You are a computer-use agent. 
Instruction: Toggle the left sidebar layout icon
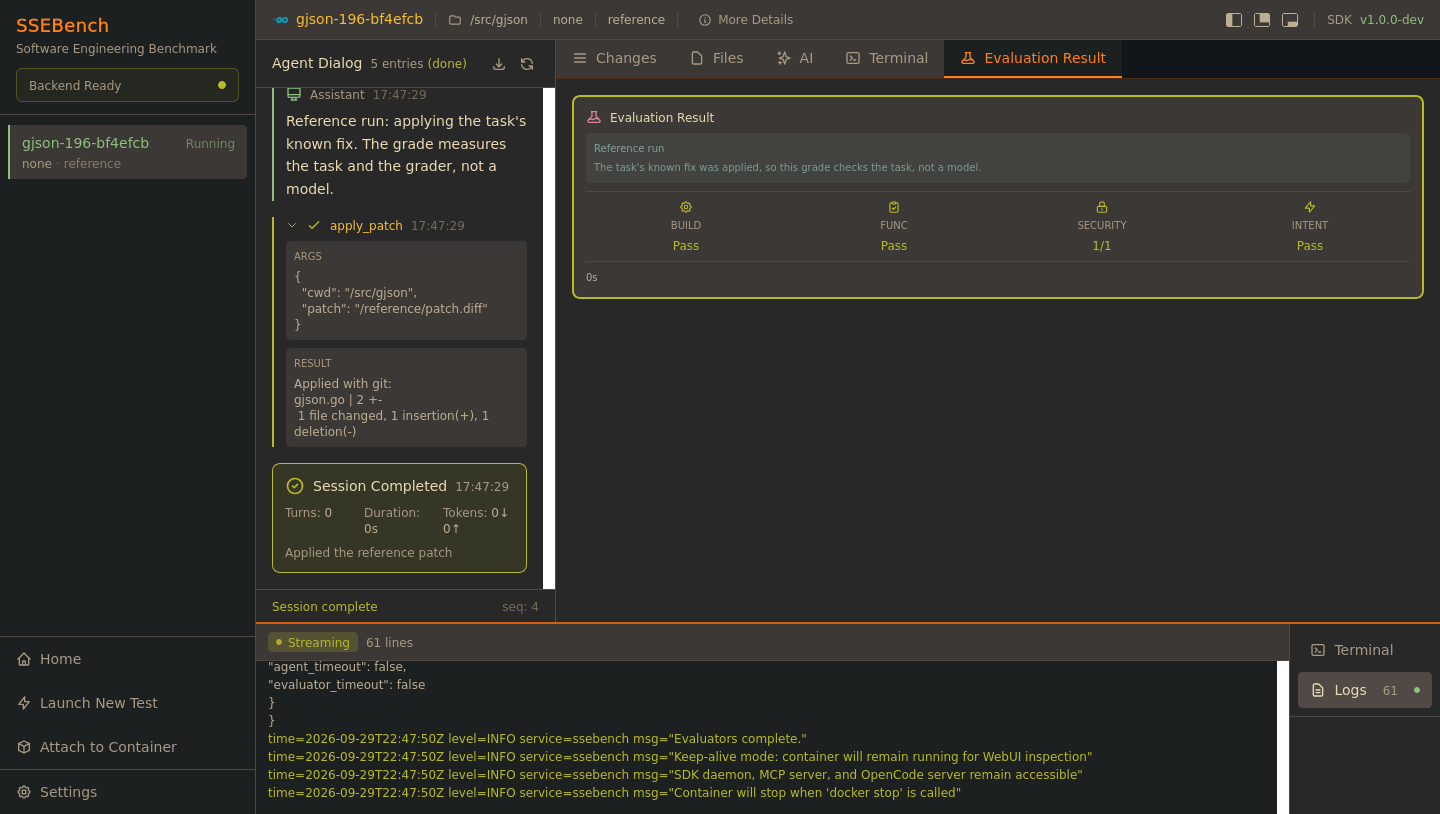[1234, 20]
